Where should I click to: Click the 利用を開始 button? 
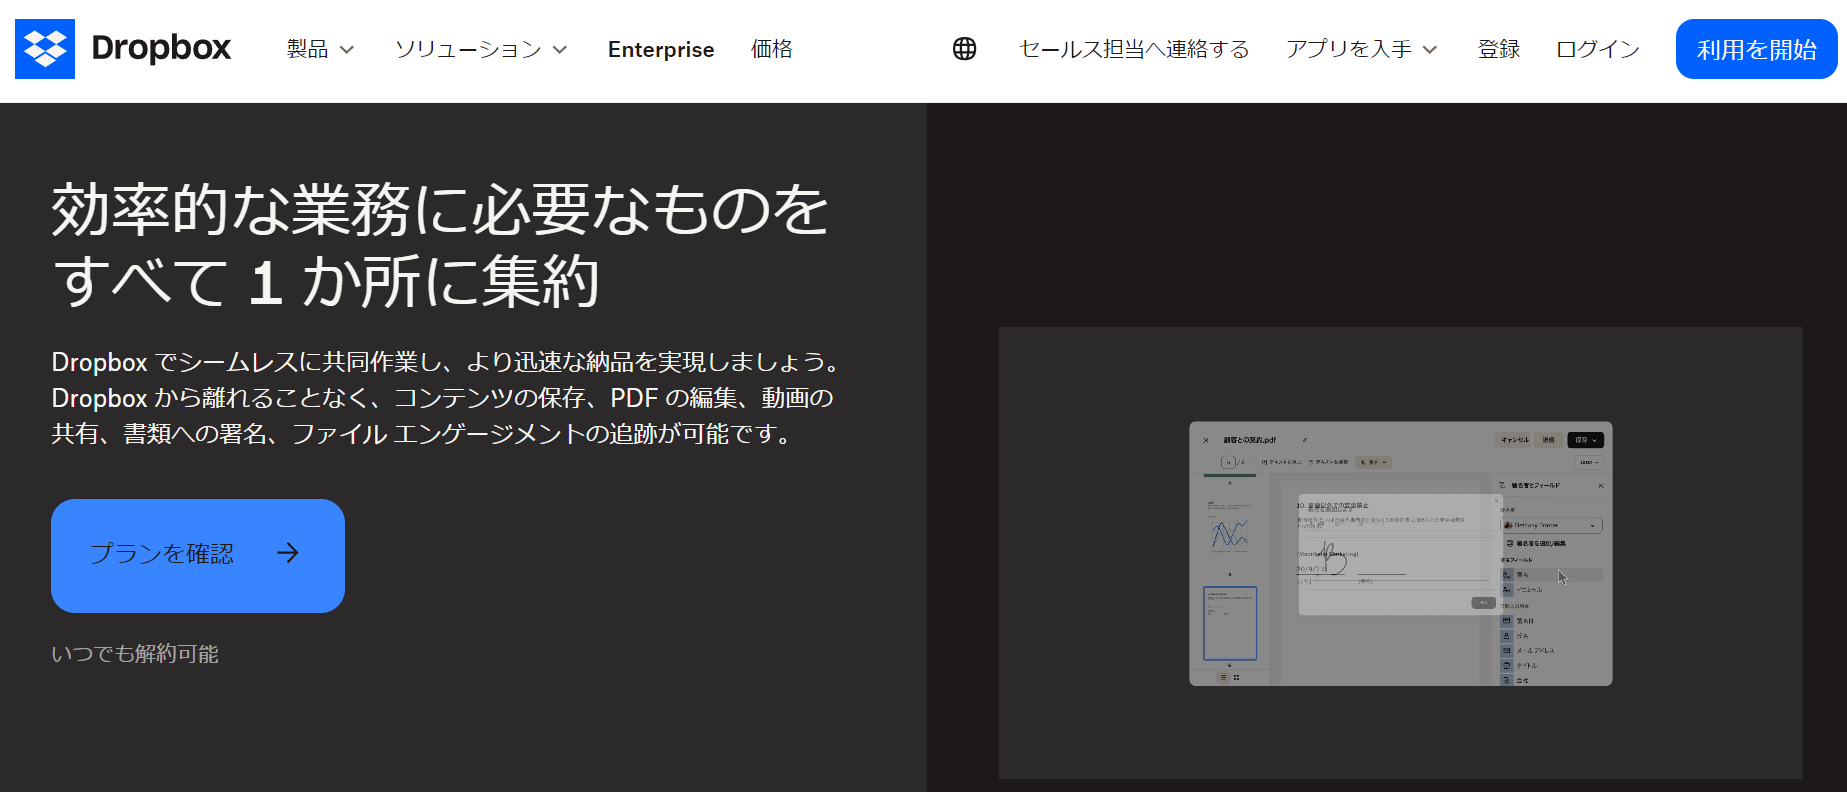click(1756, 49)
